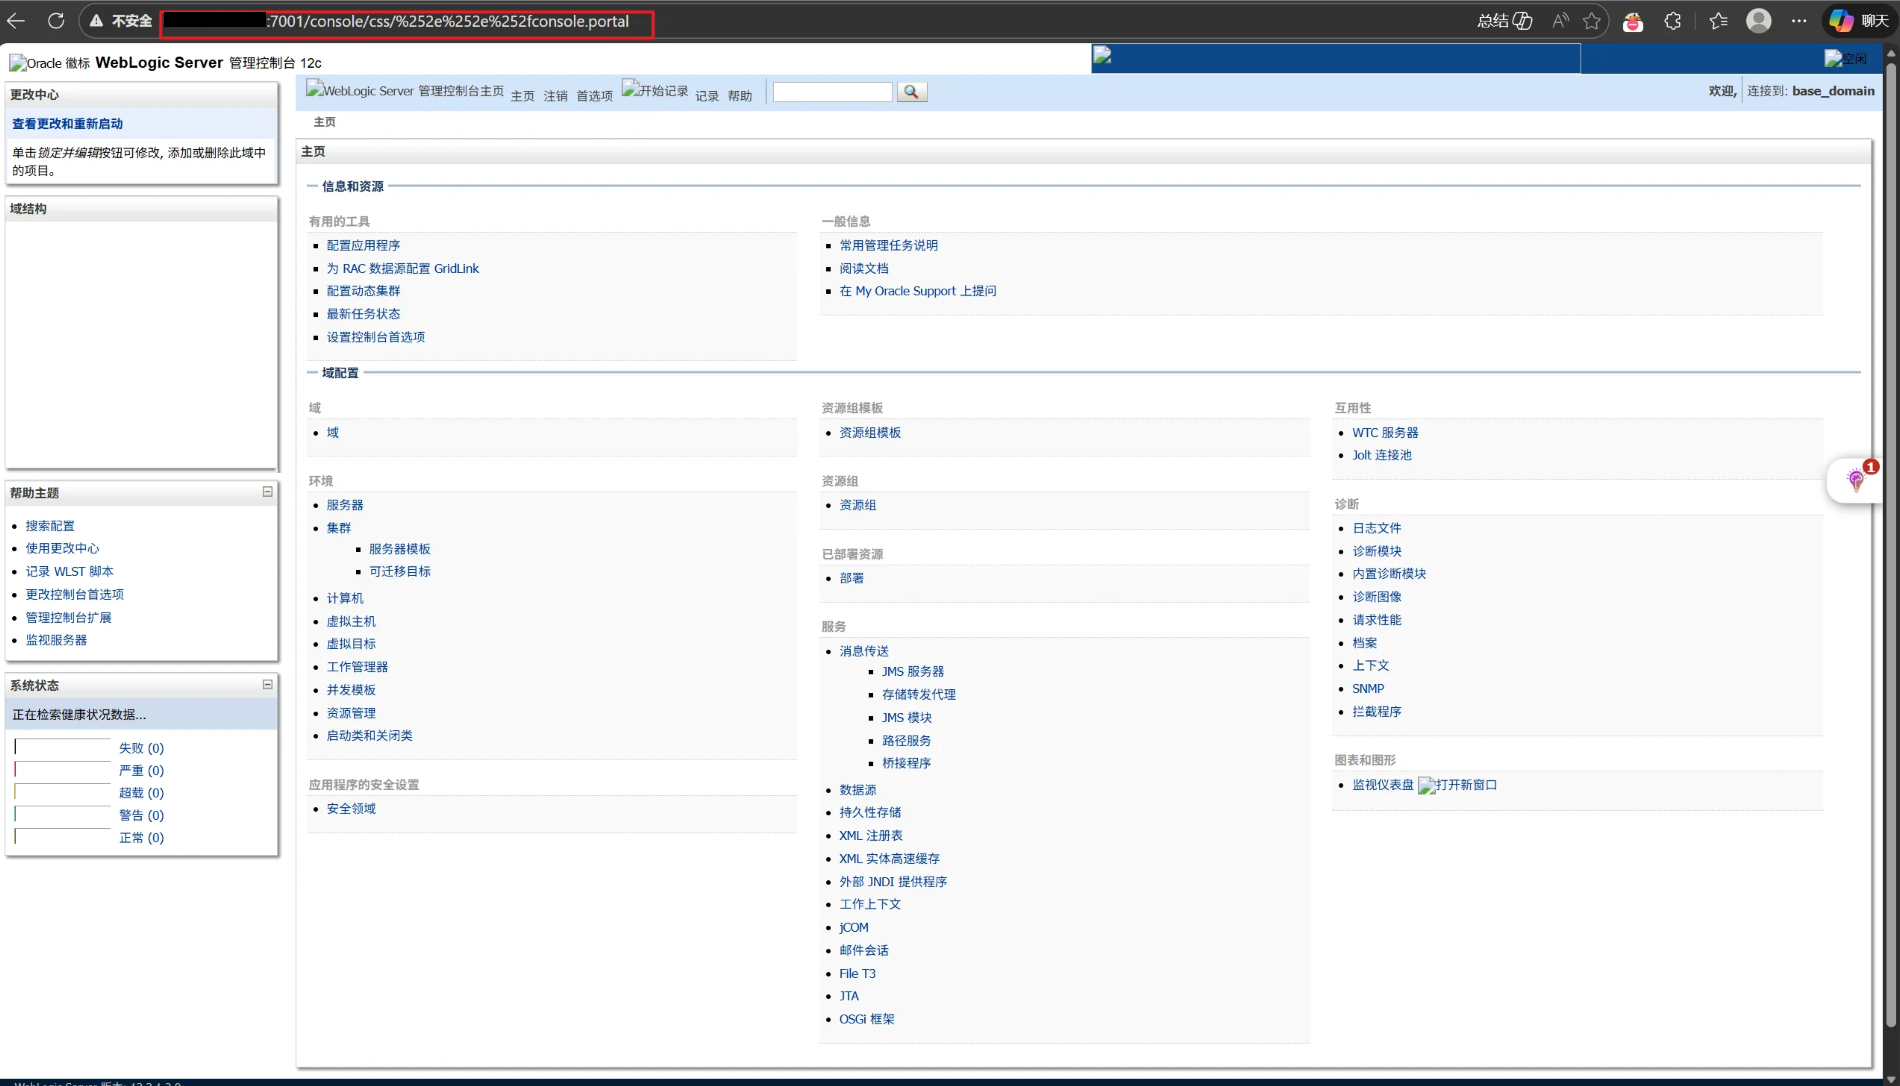Open the 集群 link
The width and height of the screenshot is (1900, 1086).
pos(339,528)
